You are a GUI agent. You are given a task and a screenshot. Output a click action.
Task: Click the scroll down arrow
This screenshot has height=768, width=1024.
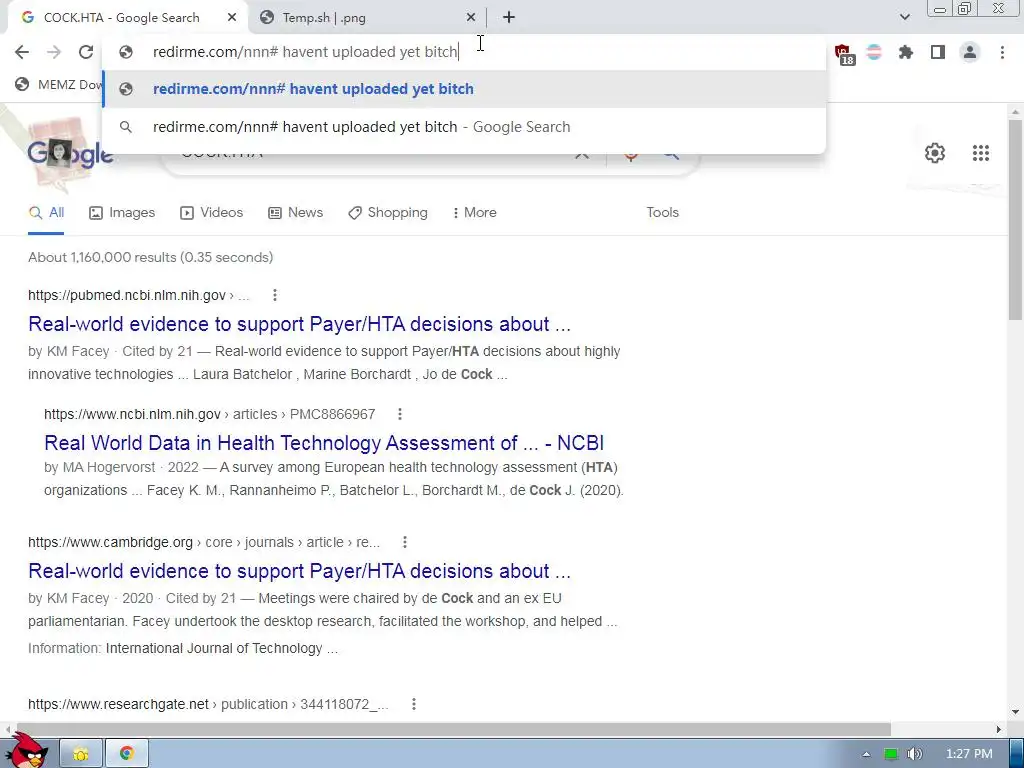(x=1016, y=712)
